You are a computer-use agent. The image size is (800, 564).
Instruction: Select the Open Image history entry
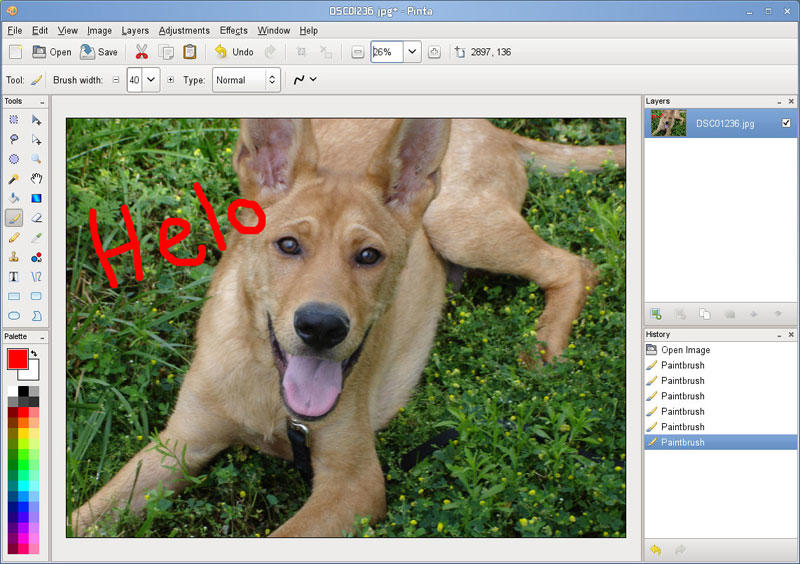[x=685, y=350]
